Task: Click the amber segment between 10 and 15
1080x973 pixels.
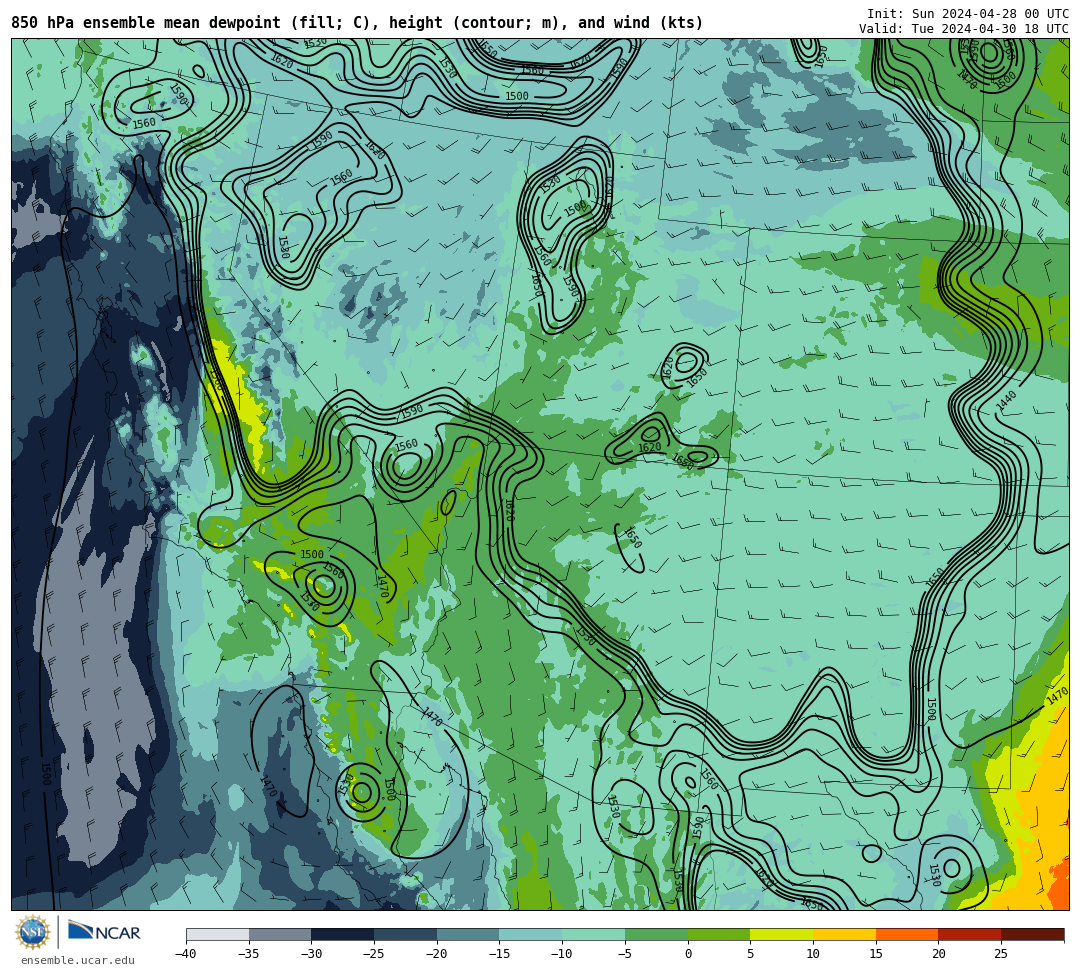Action: pyautogui.click(x=844, y=934)
